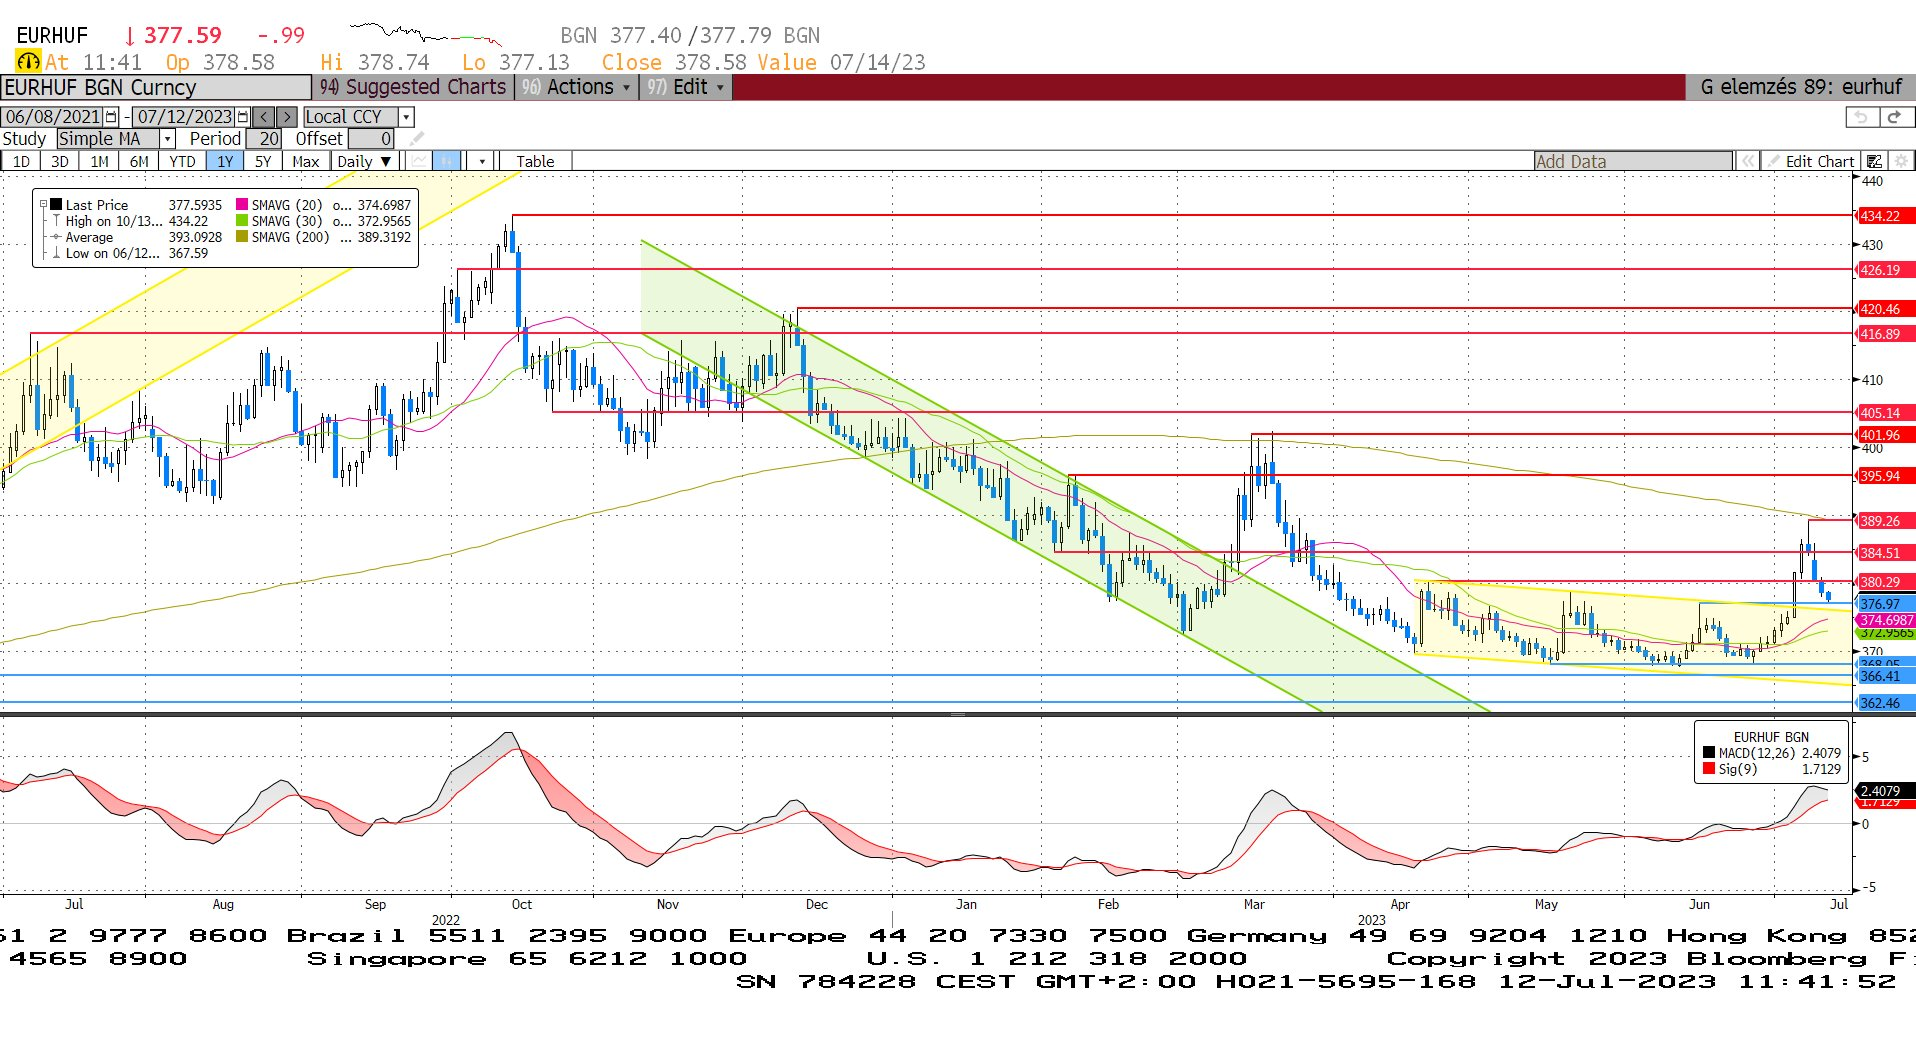Select the Max range tab
1916x1037 pixels.
click(x=306, y=161)
